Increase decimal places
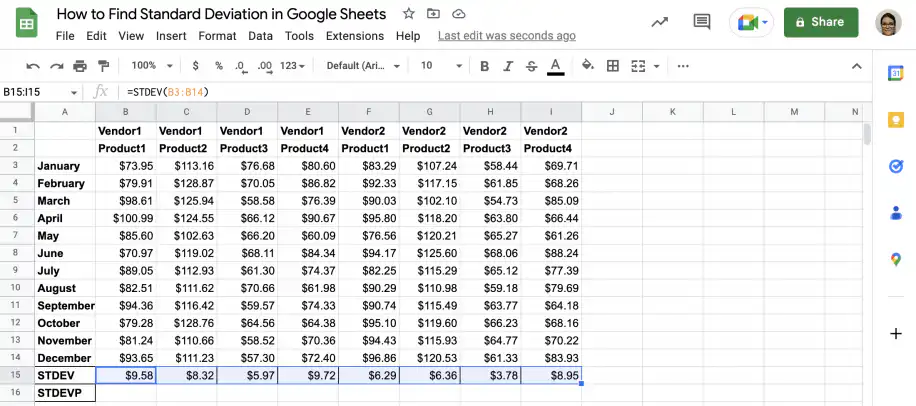 tap(265, 67)
